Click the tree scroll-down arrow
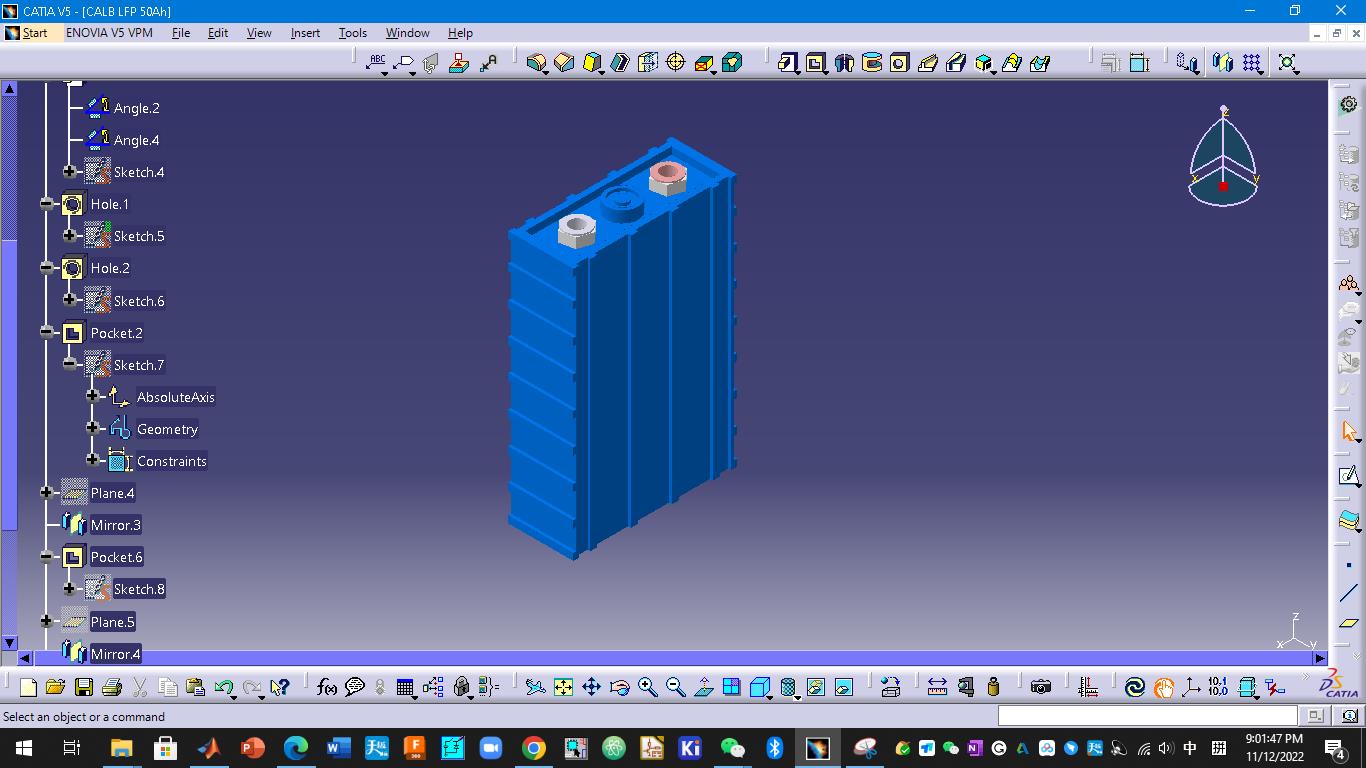1366x768 pixels. click(x=10, y=643)
